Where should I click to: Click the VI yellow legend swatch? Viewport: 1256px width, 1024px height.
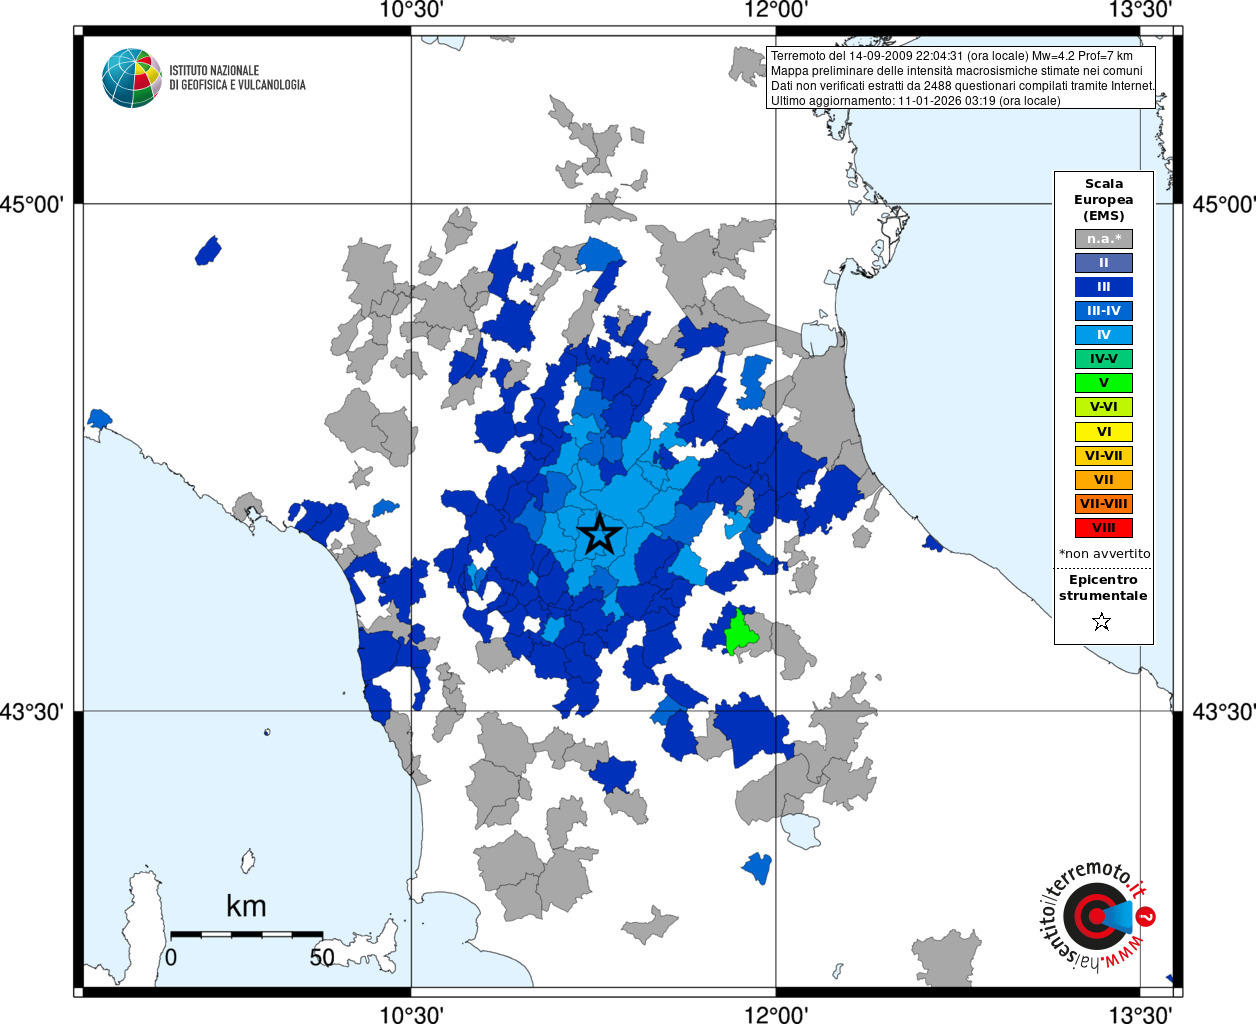[1104, 432]
